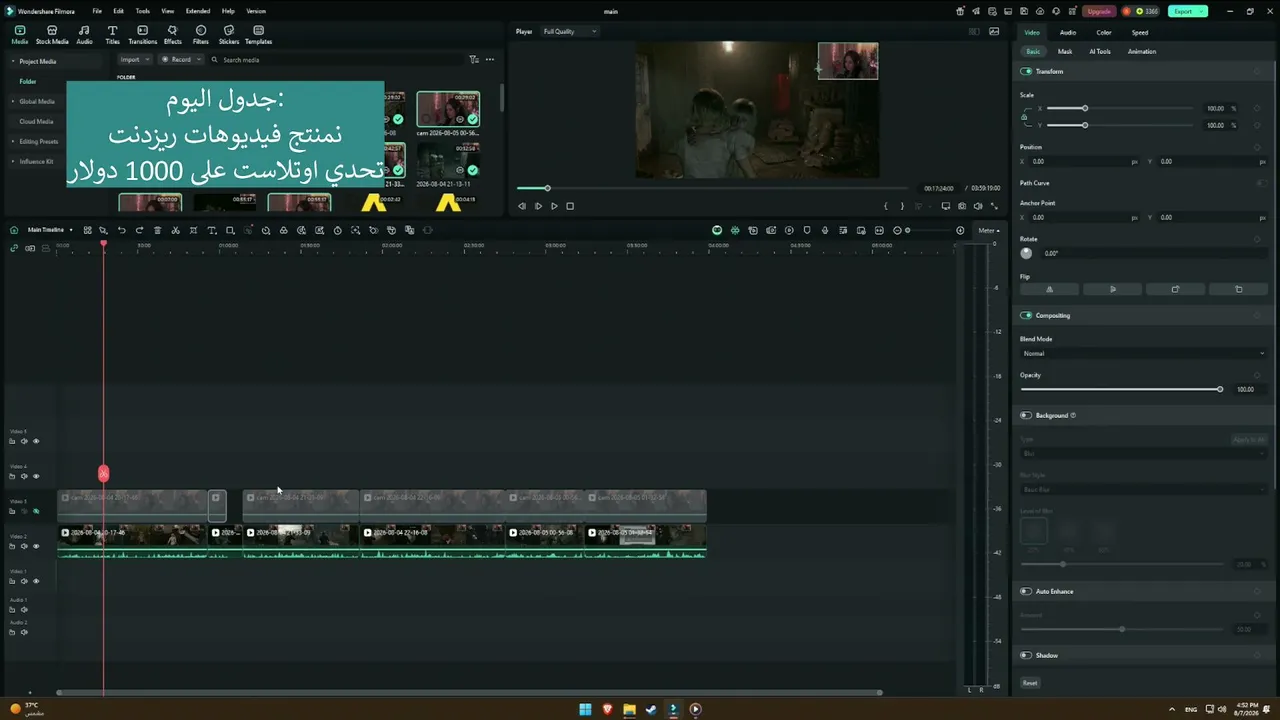
Task: Open the Record dropdown
Action: [x=181, y=60]
